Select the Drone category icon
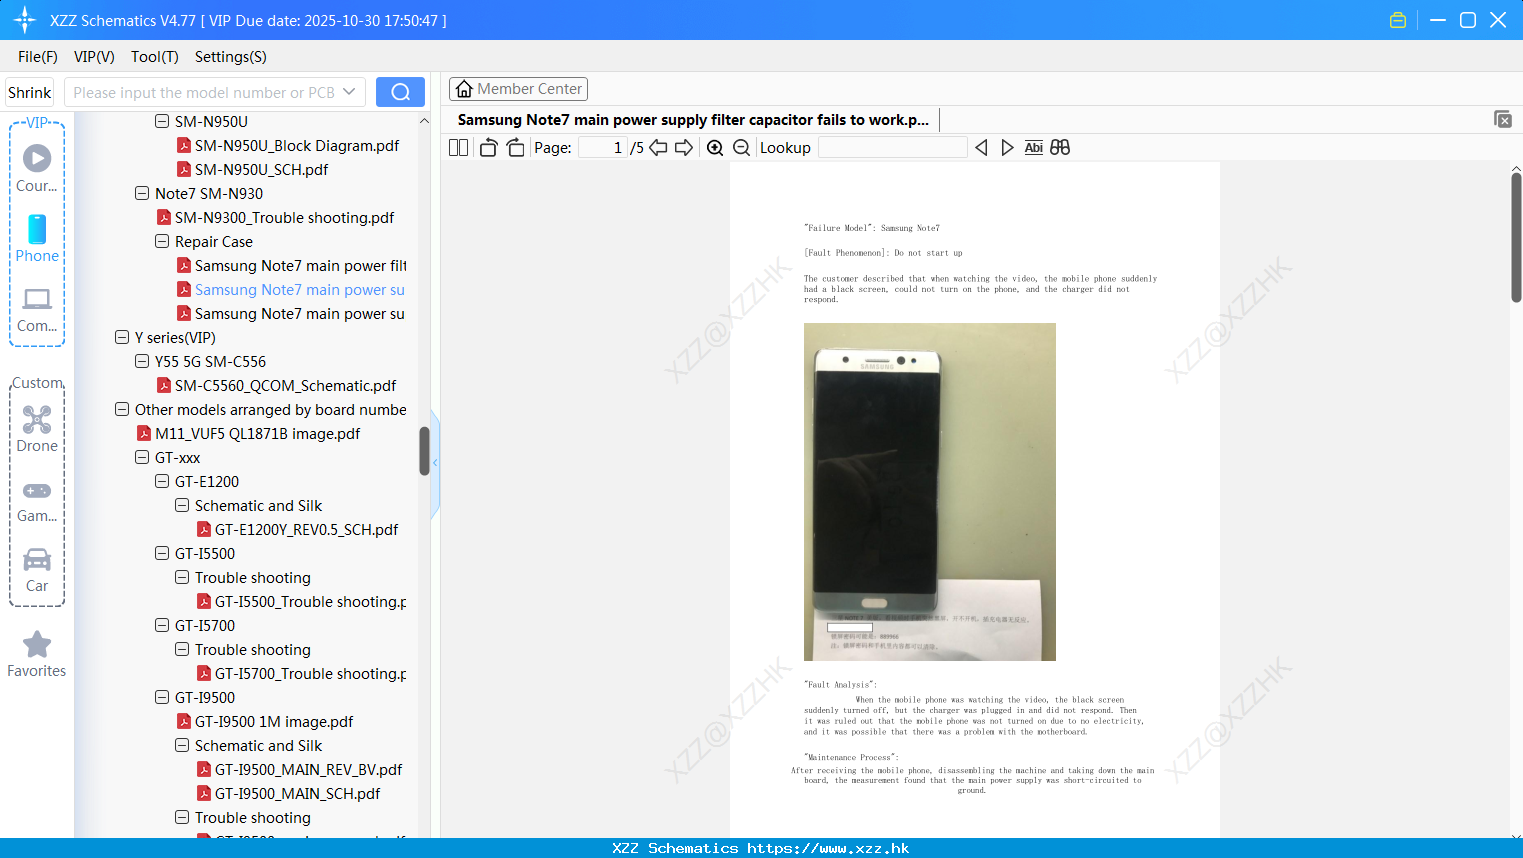 (x=37, y=429)
